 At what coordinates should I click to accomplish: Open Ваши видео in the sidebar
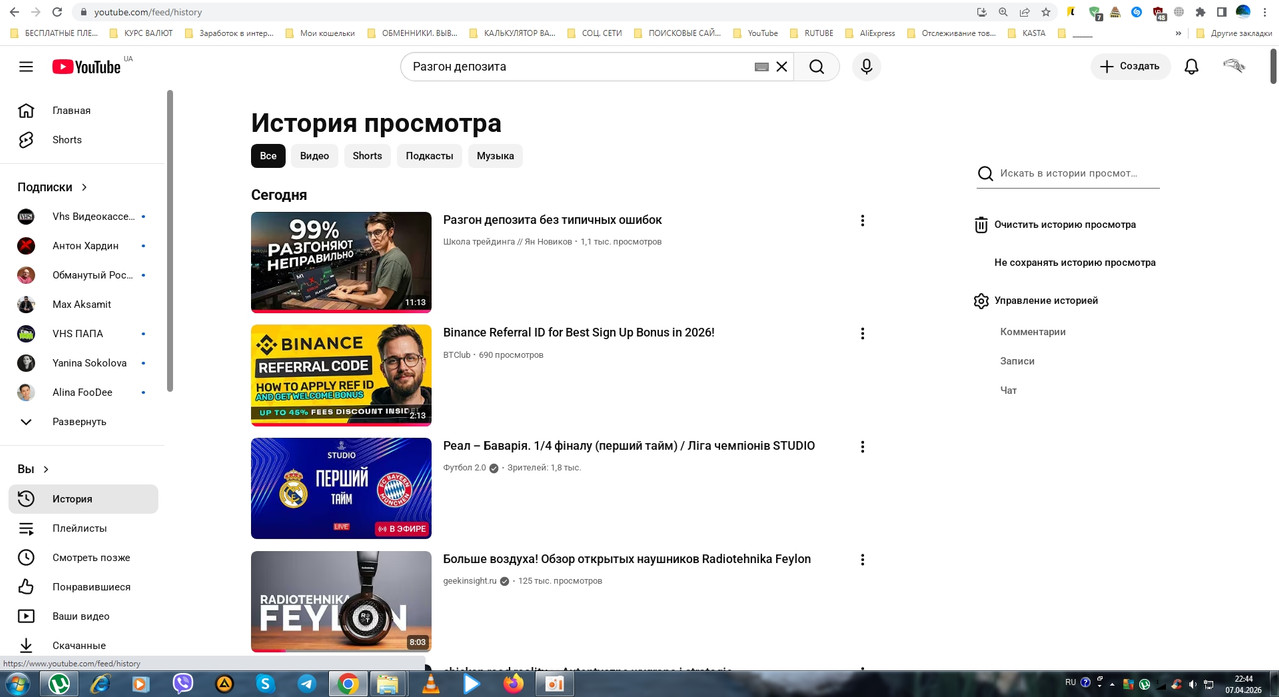[83, 616]
